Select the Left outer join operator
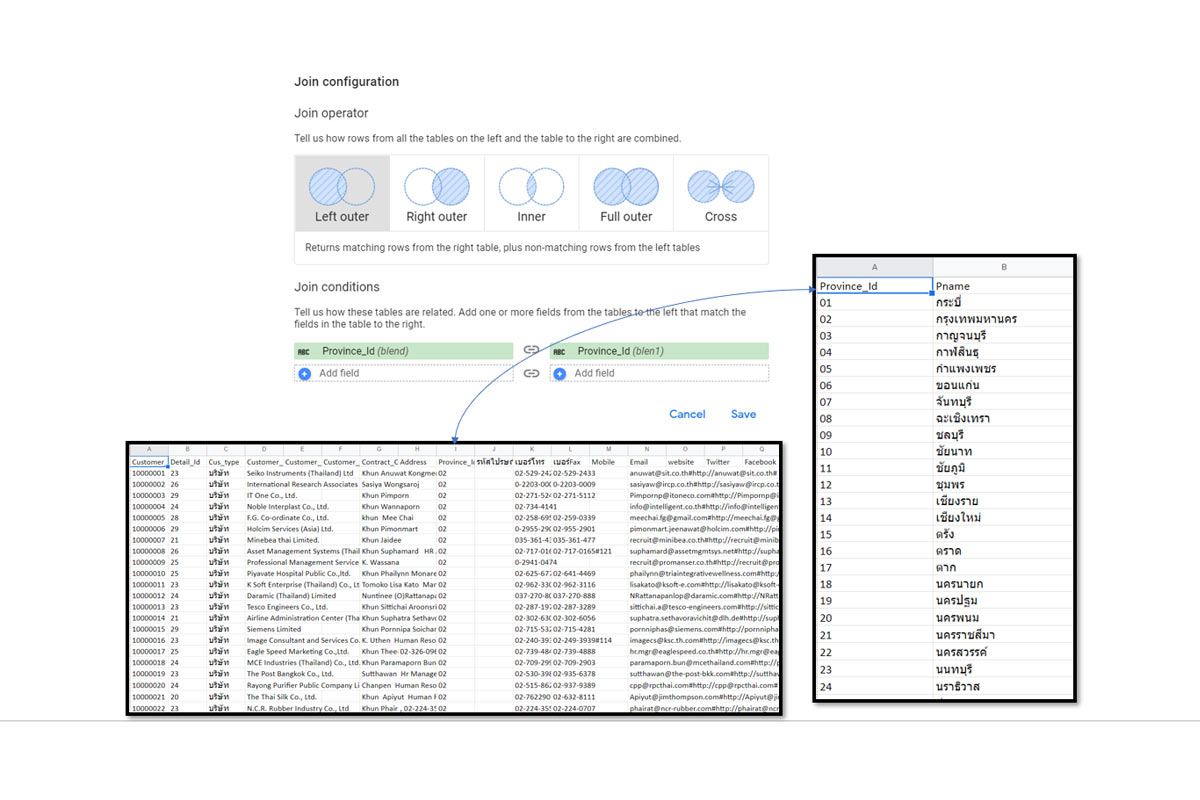The width and height of the screenshot is (1200, 800). pos(342,194)
